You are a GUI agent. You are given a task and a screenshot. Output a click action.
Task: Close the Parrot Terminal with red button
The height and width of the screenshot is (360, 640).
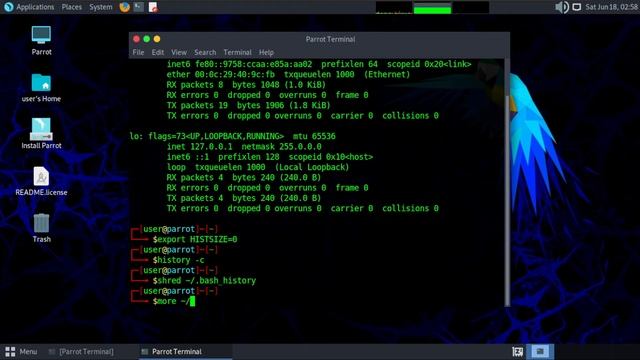pyautogui.click(x=136, y=39)
